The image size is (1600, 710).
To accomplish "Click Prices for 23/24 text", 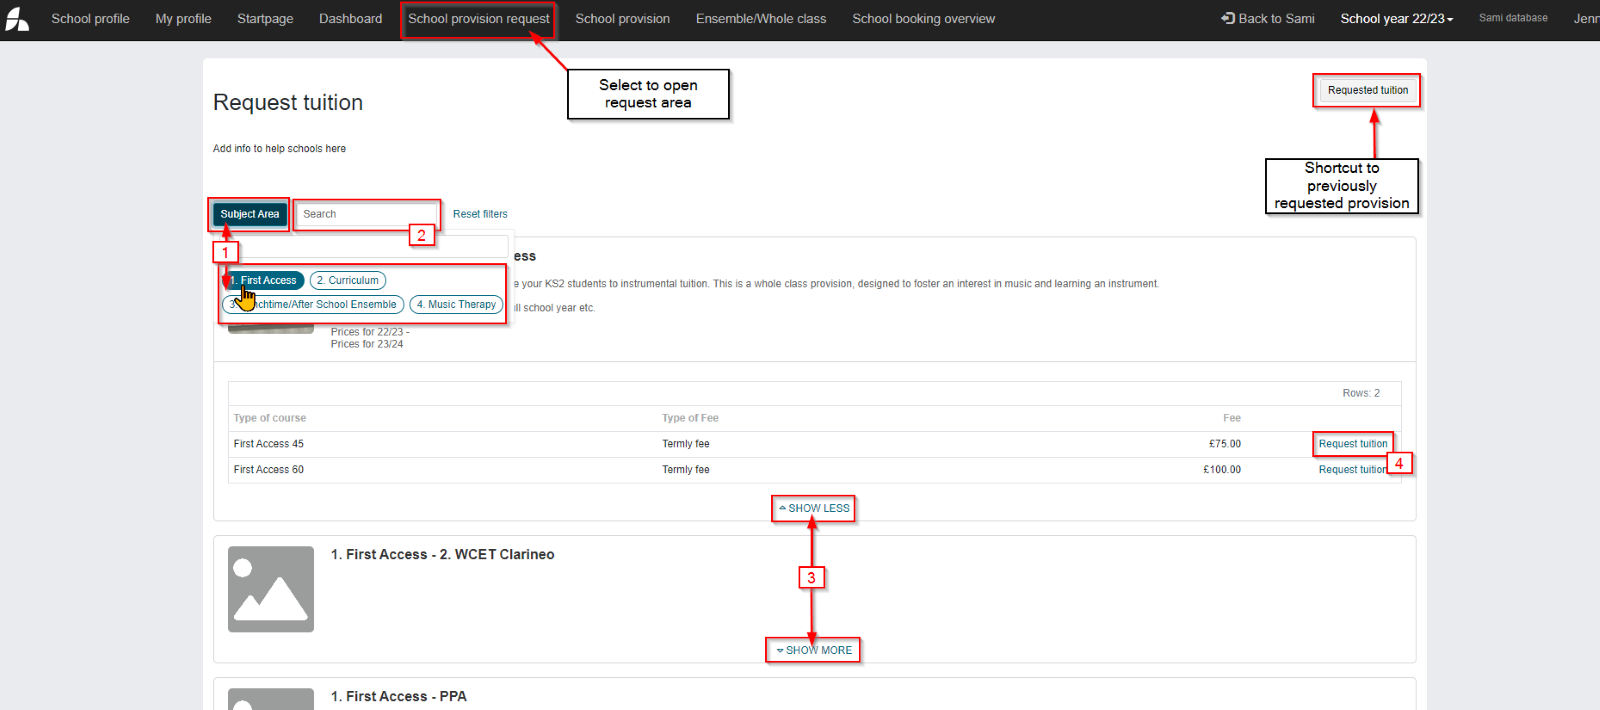I will [367, 344].
